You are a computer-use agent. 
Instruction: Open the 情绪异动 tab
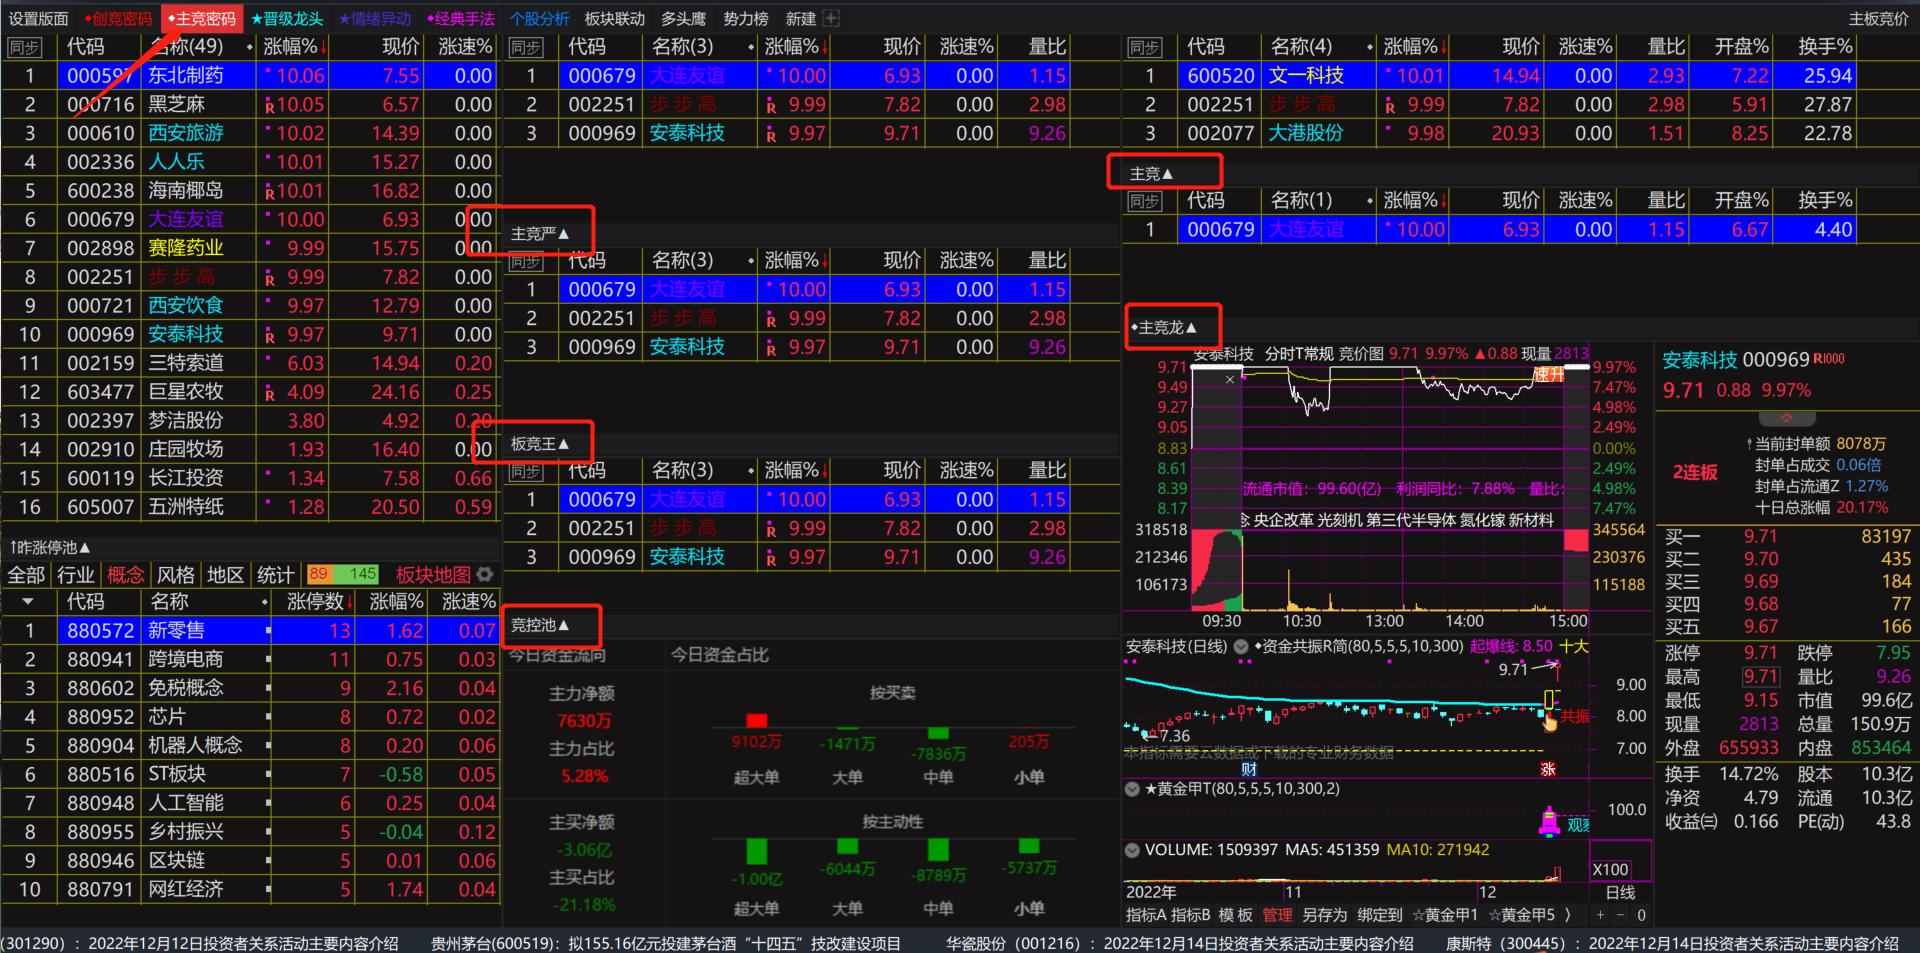375,18
